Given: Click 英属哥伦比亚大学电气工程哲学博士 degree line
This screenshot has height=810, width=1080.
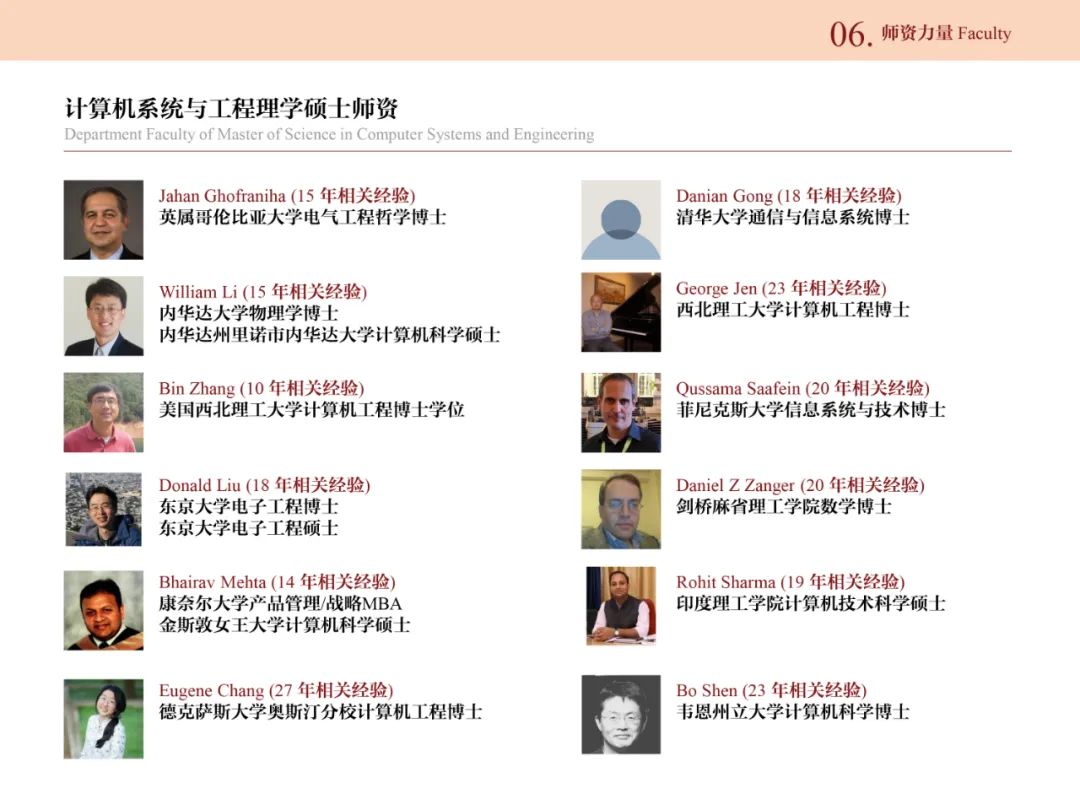Looking at the screenshot, I should click(302, 218).
